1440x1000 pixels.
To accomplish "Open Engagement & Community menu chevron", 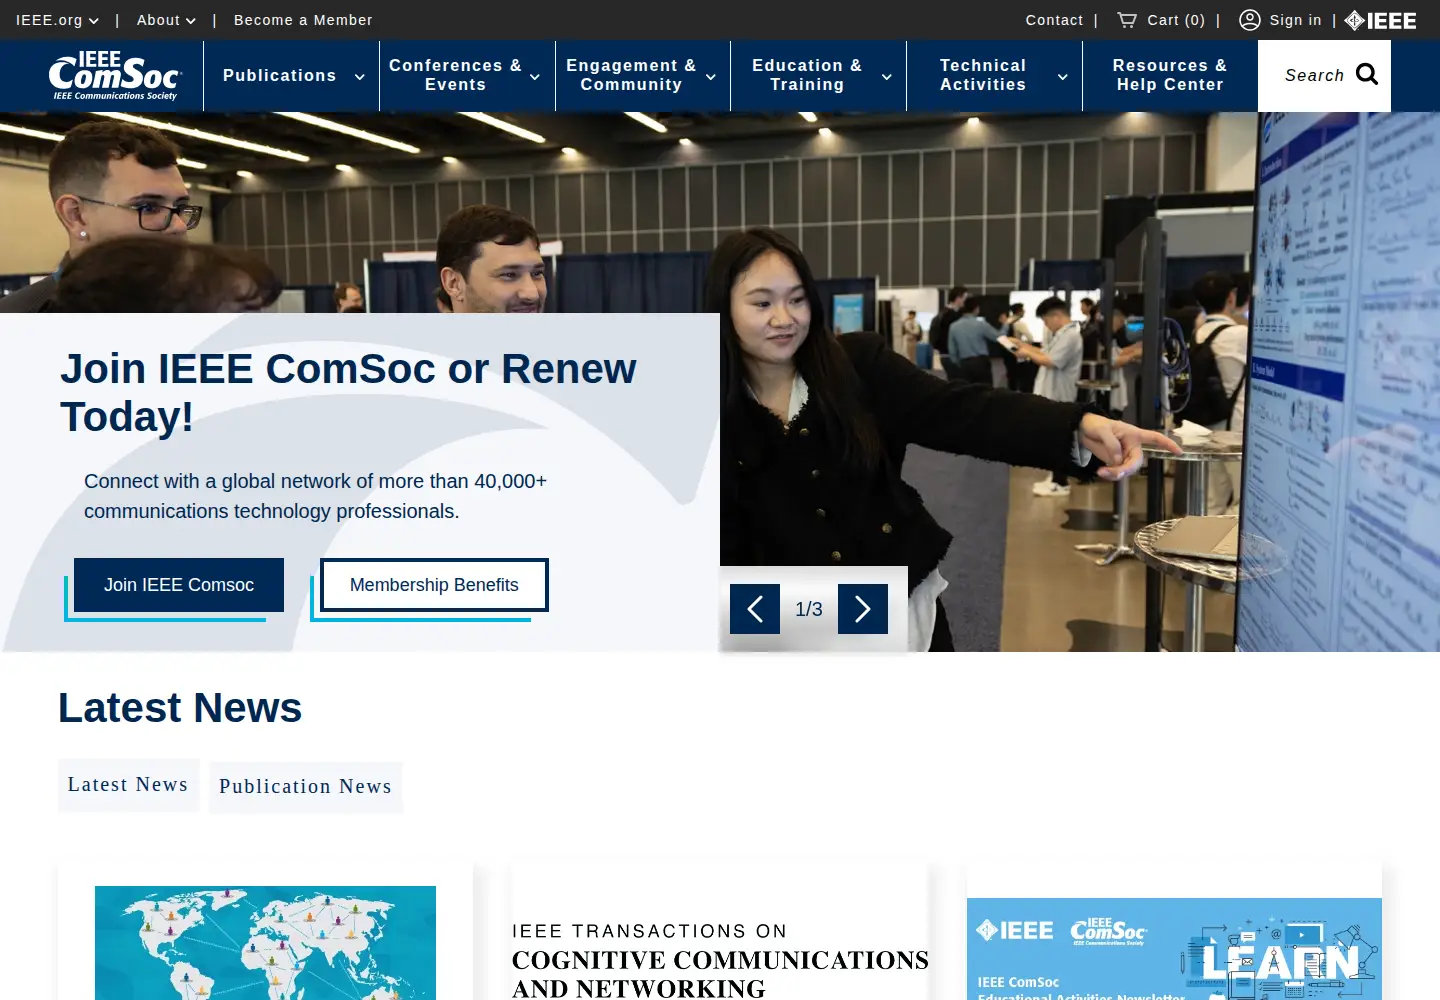I will pyautogui.click(x=711, y=76).
